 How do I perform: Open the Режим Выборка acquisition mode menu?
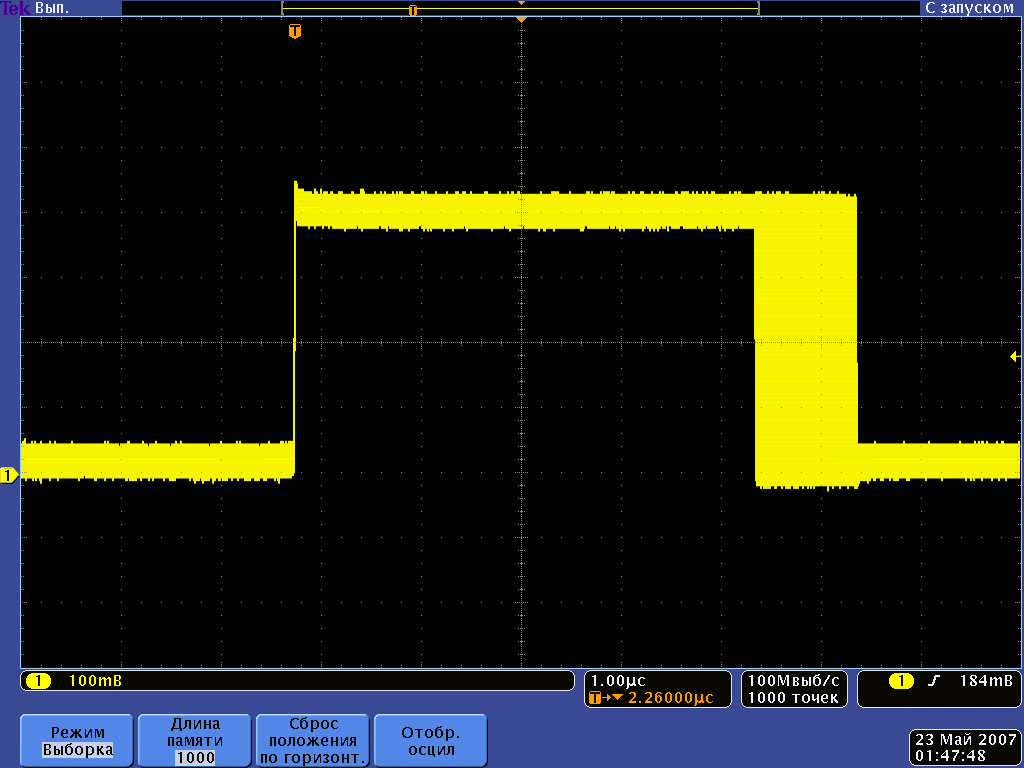coord(78,739)
